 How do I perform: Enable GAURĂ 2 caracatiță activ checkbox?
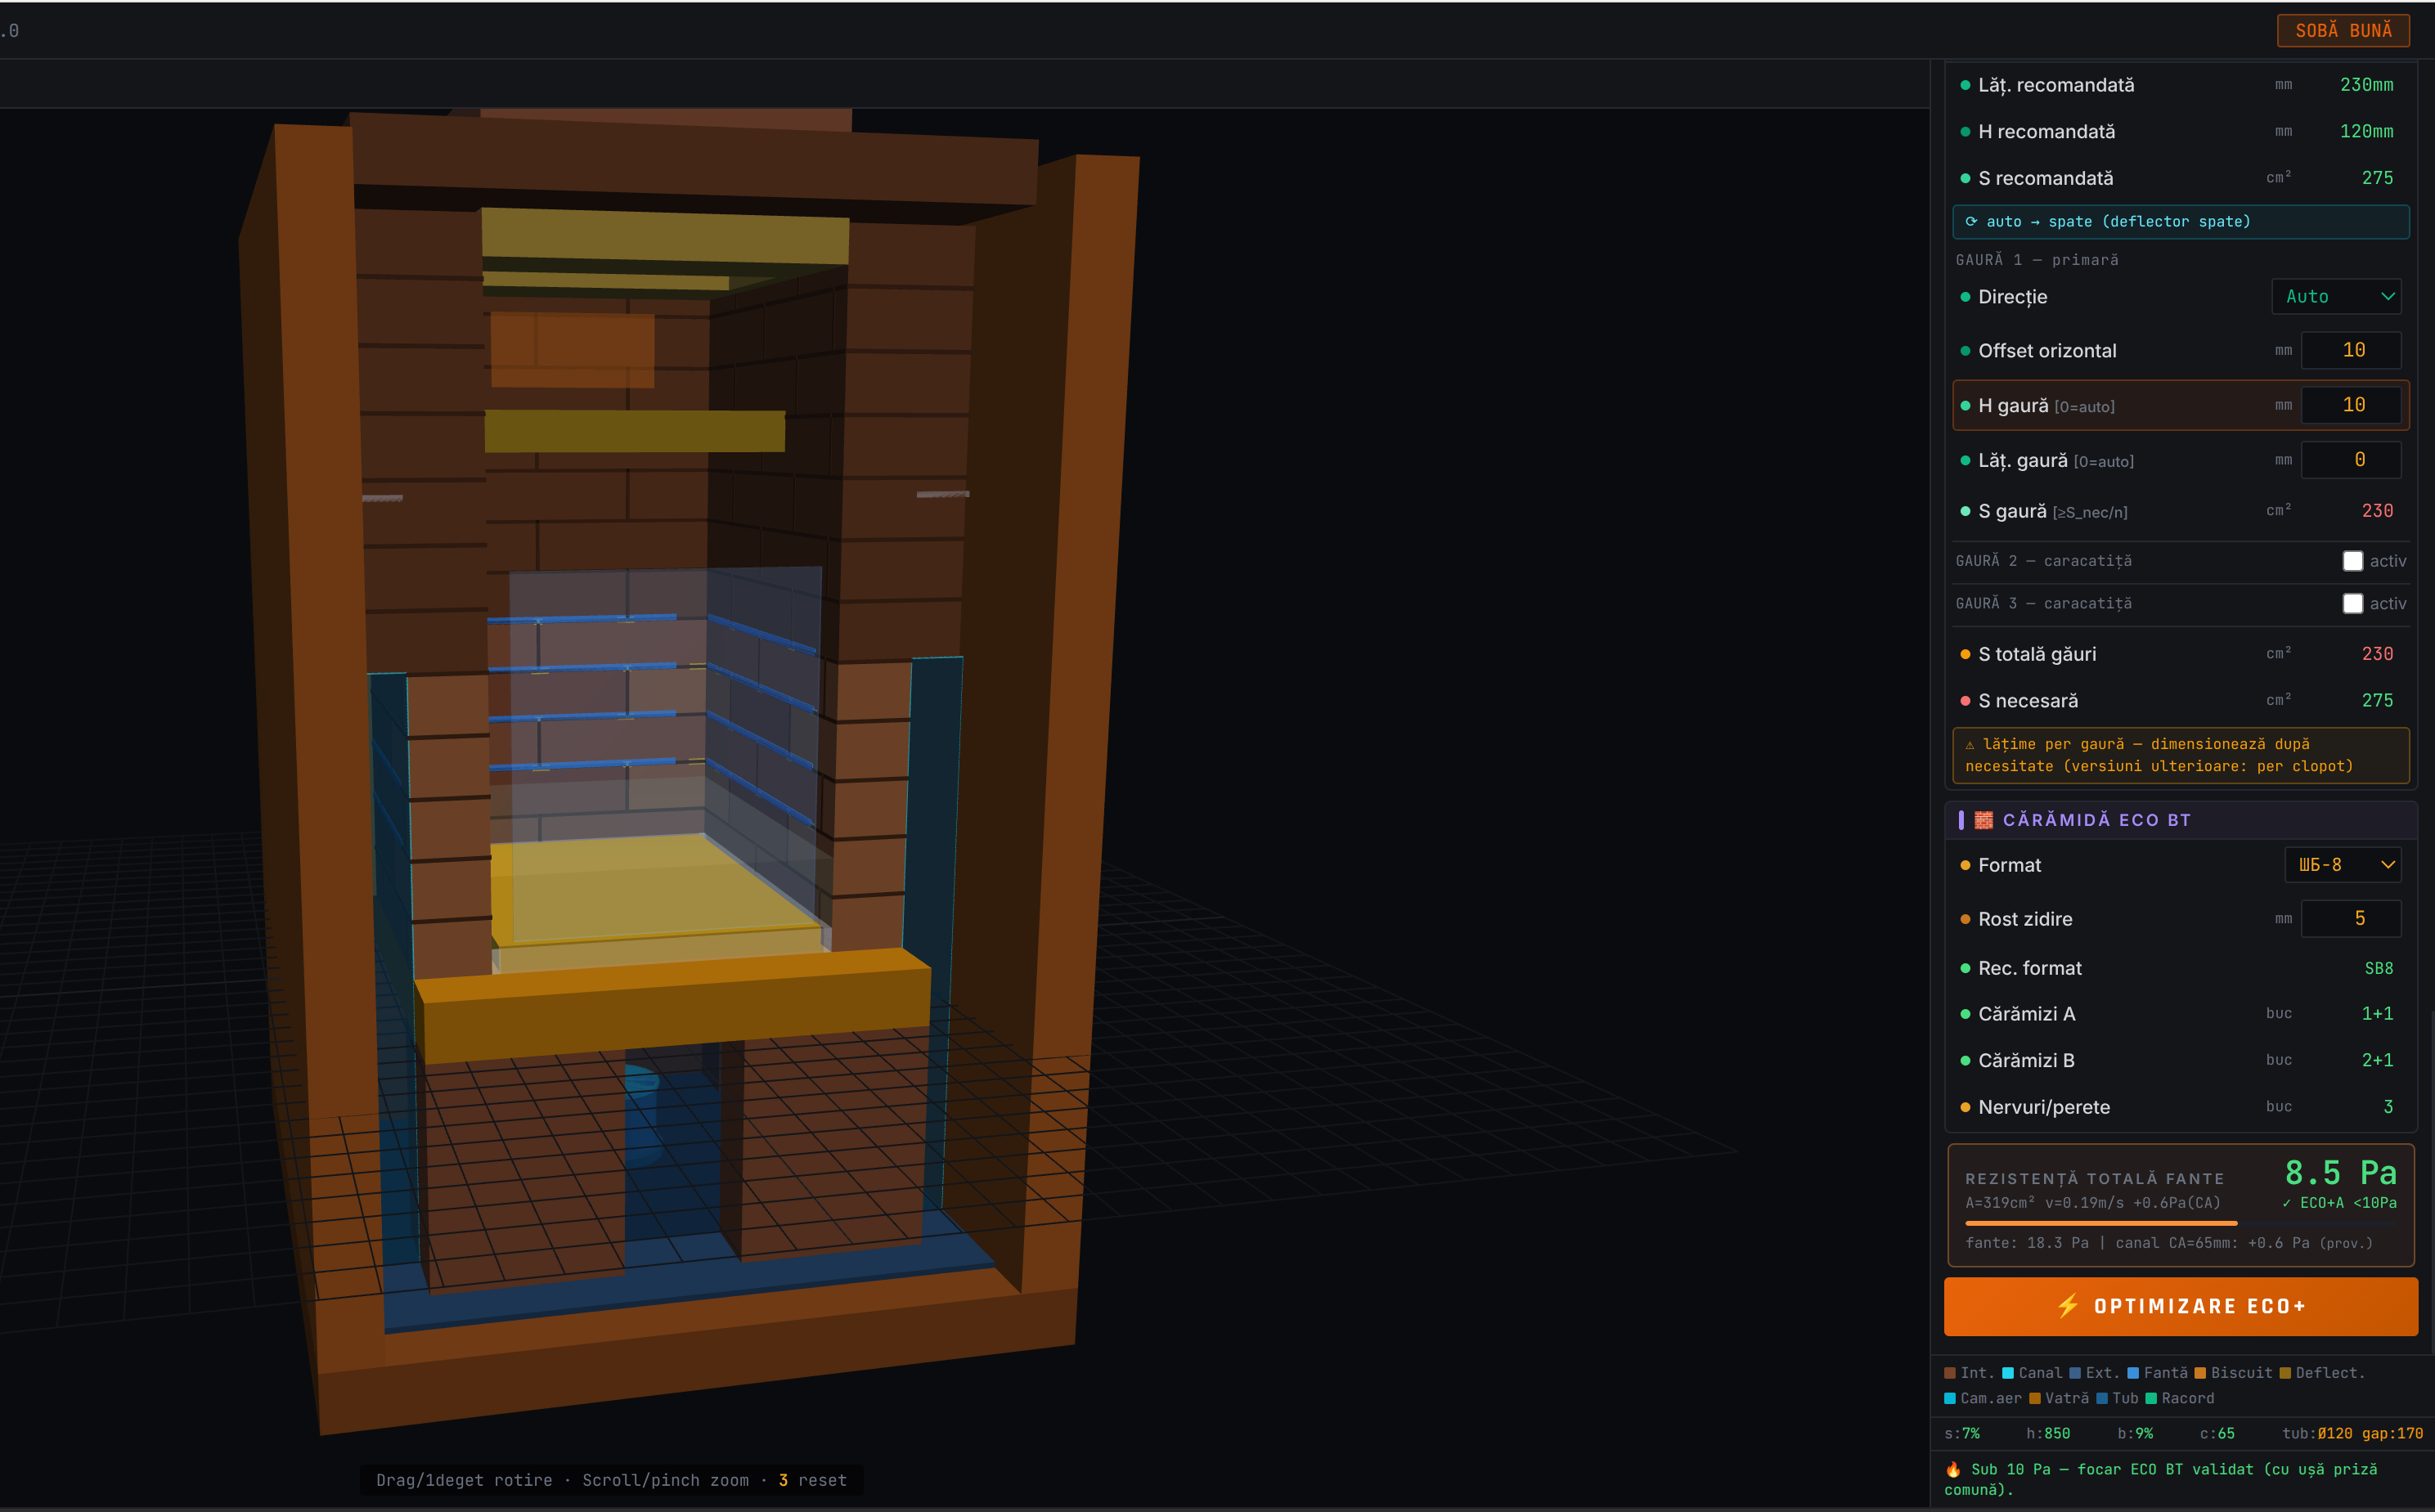2352,561
